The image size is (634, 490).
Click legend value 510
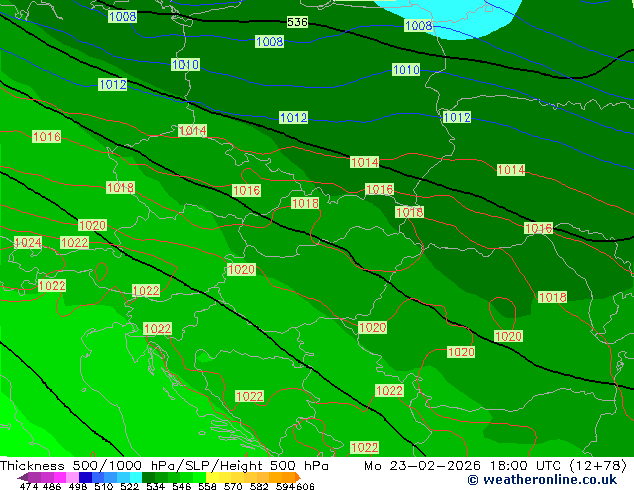point(104,486)
